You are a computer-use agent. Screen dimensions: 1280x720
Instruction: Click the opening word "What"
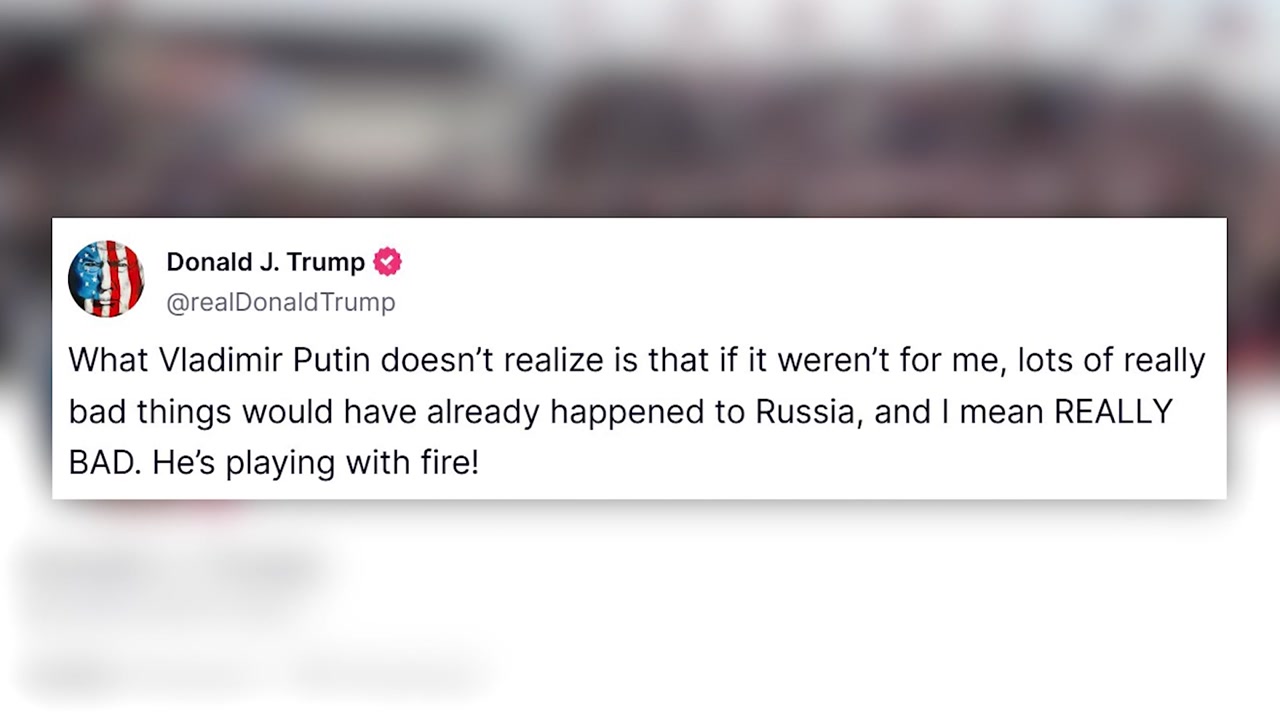[x=108, y=360]
